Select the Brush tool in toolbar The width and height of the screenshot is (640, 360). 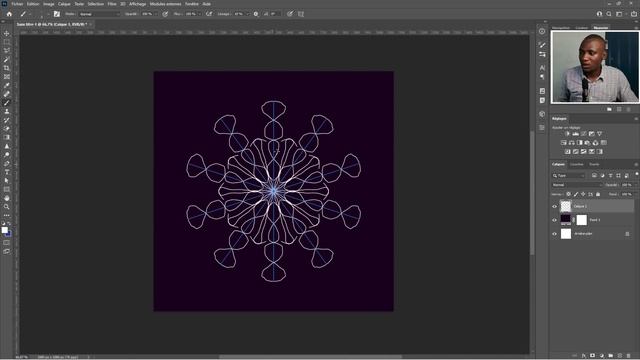tap(7, 103)
